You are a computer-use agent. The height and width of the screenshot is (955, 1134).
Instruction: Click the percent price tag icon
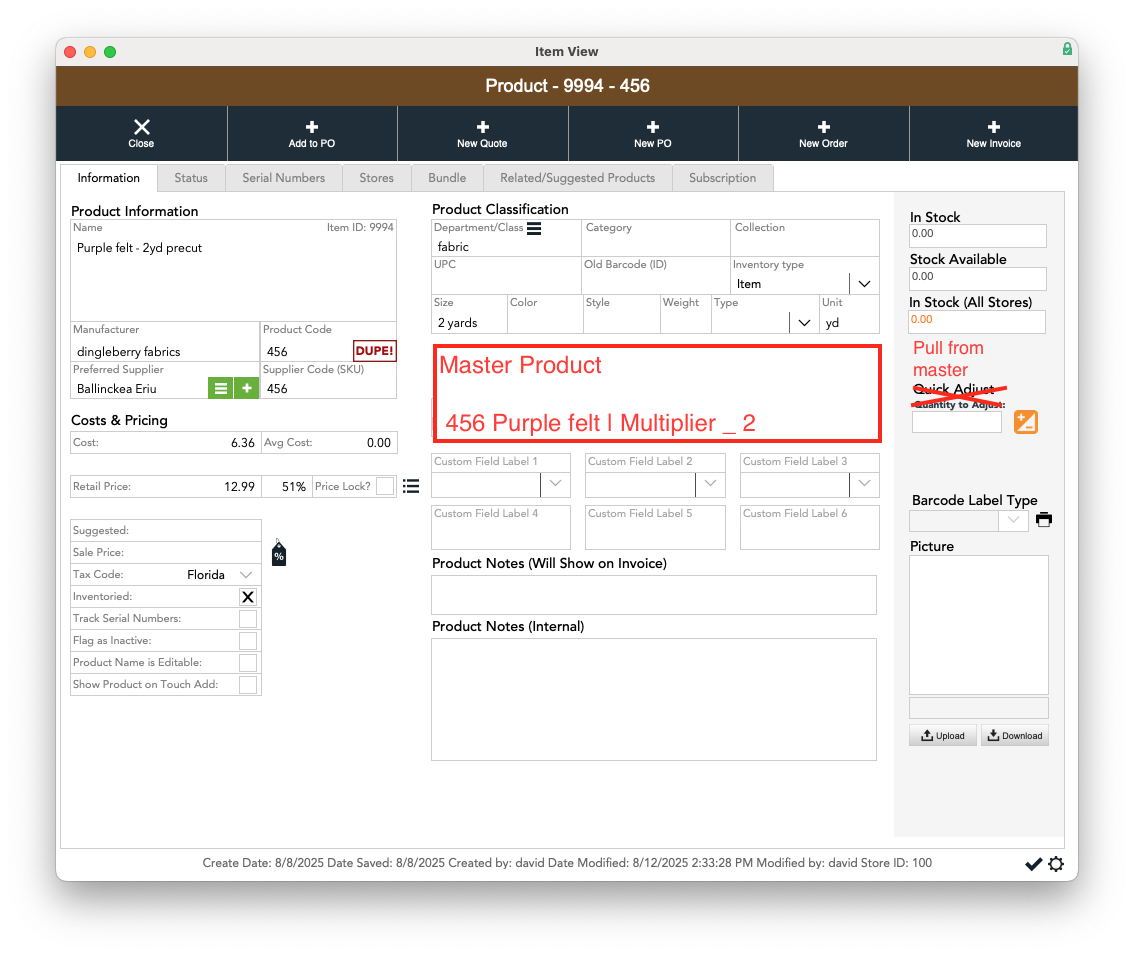[279, 554]
